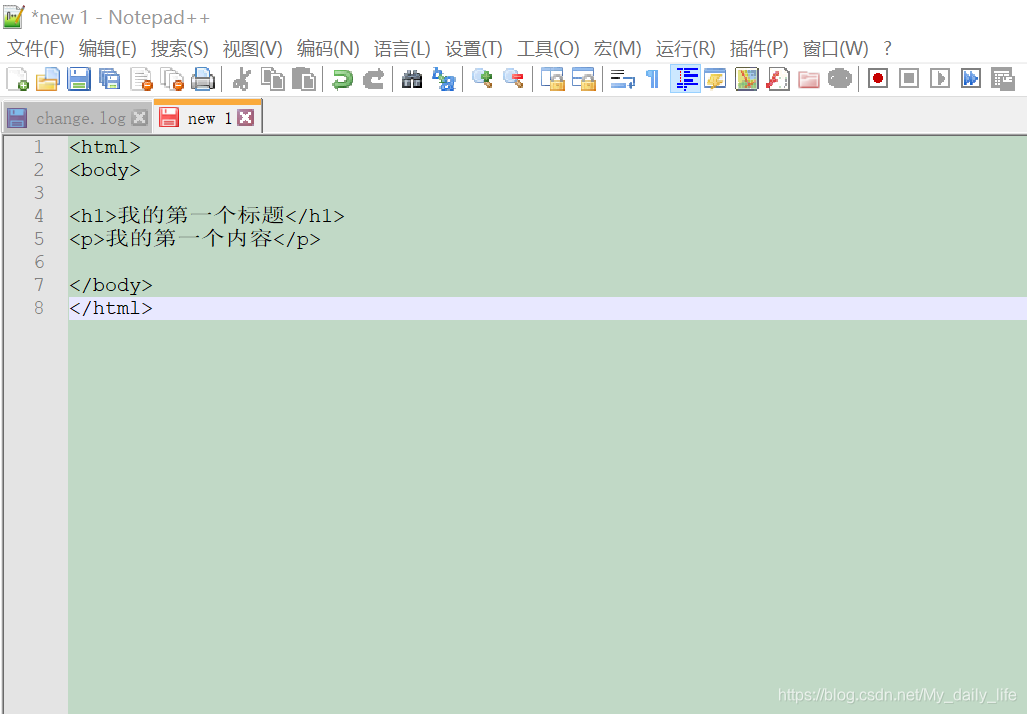Close the change.log tab
The height and width of the screenshot is (714, 1027).
138,117
